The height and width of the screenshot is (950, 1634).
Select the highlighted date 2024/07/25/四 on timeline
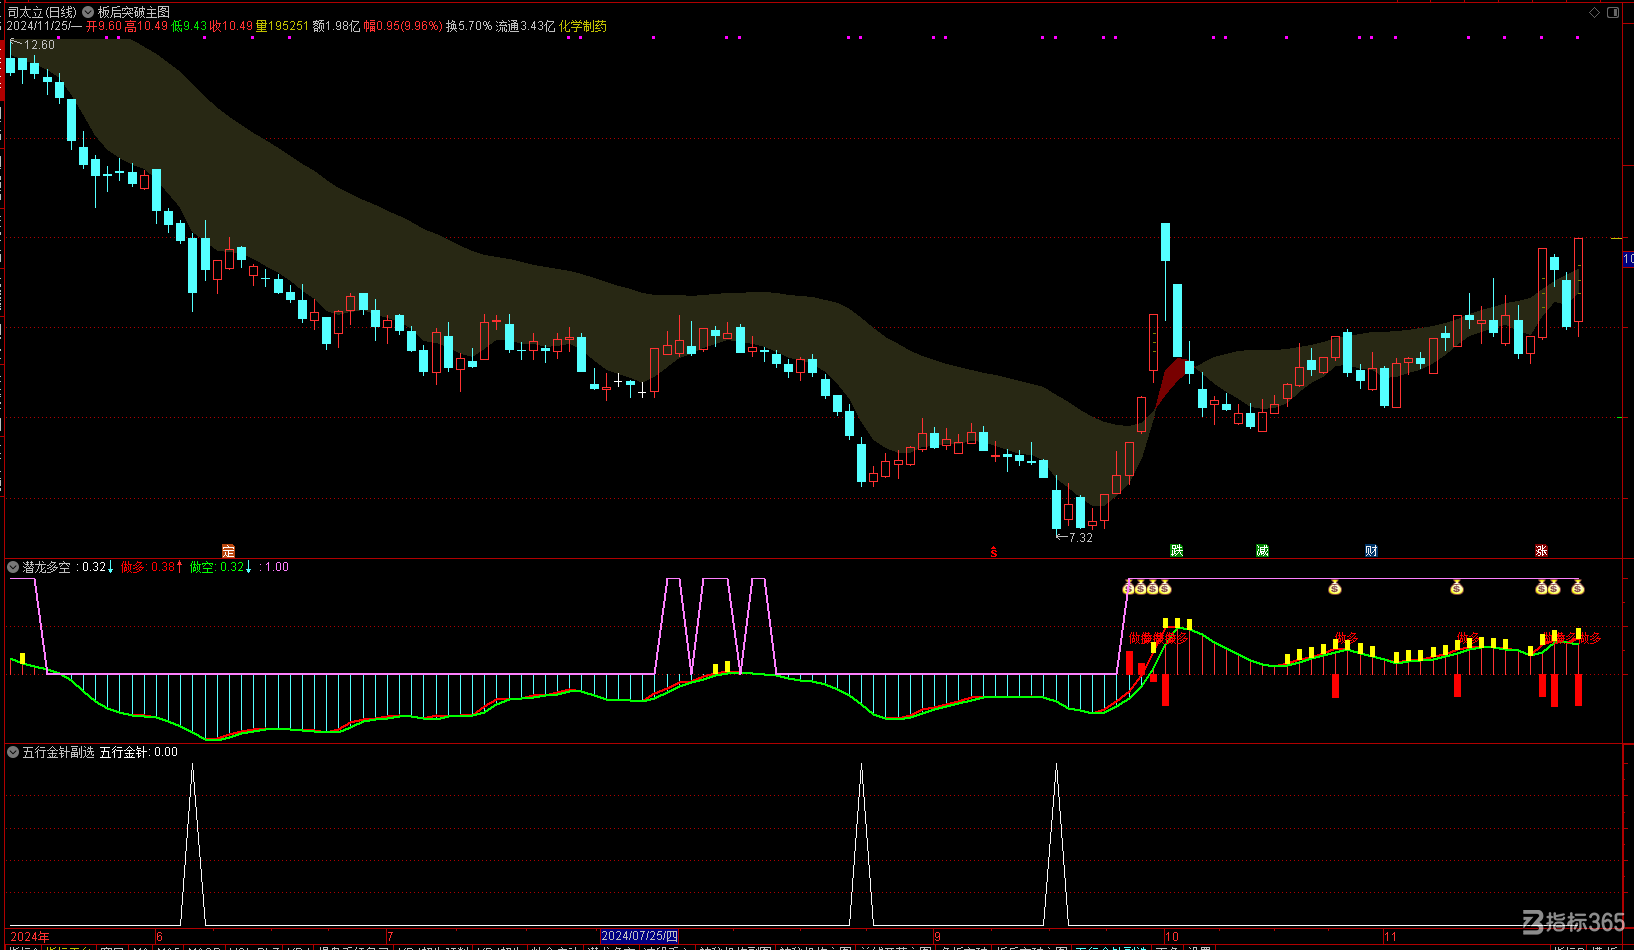[x=640, y=937]
